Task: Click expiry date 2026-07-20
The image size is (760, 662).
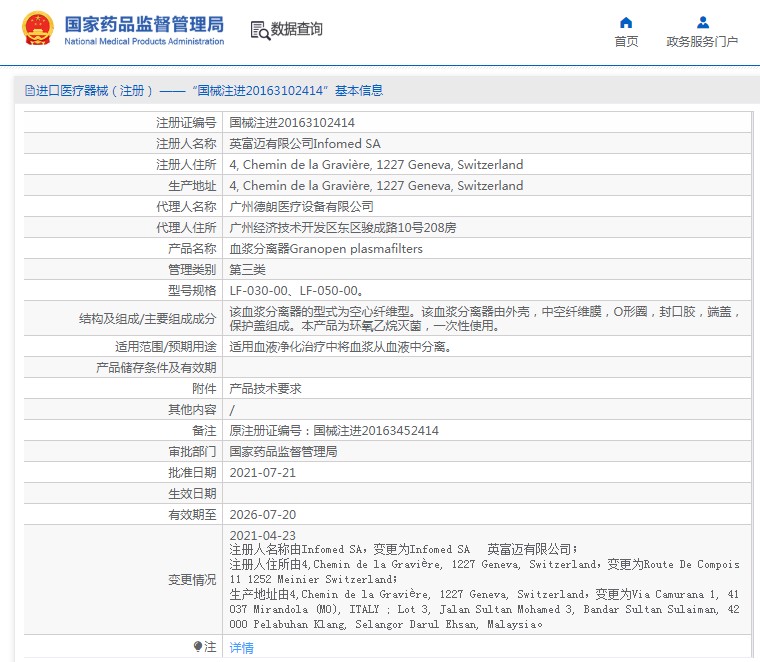Action: pos(263,514)
